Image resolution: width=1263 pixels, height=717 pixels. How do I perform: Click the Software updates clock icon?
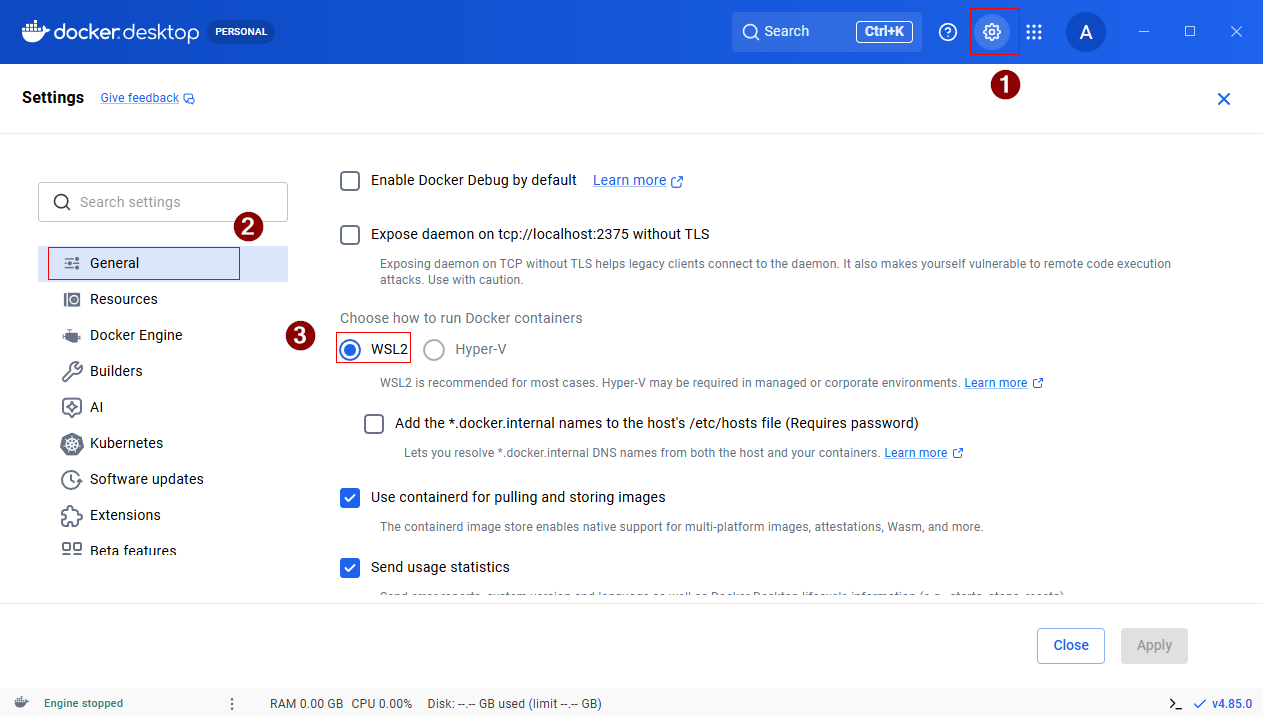[x=72, y=479]
